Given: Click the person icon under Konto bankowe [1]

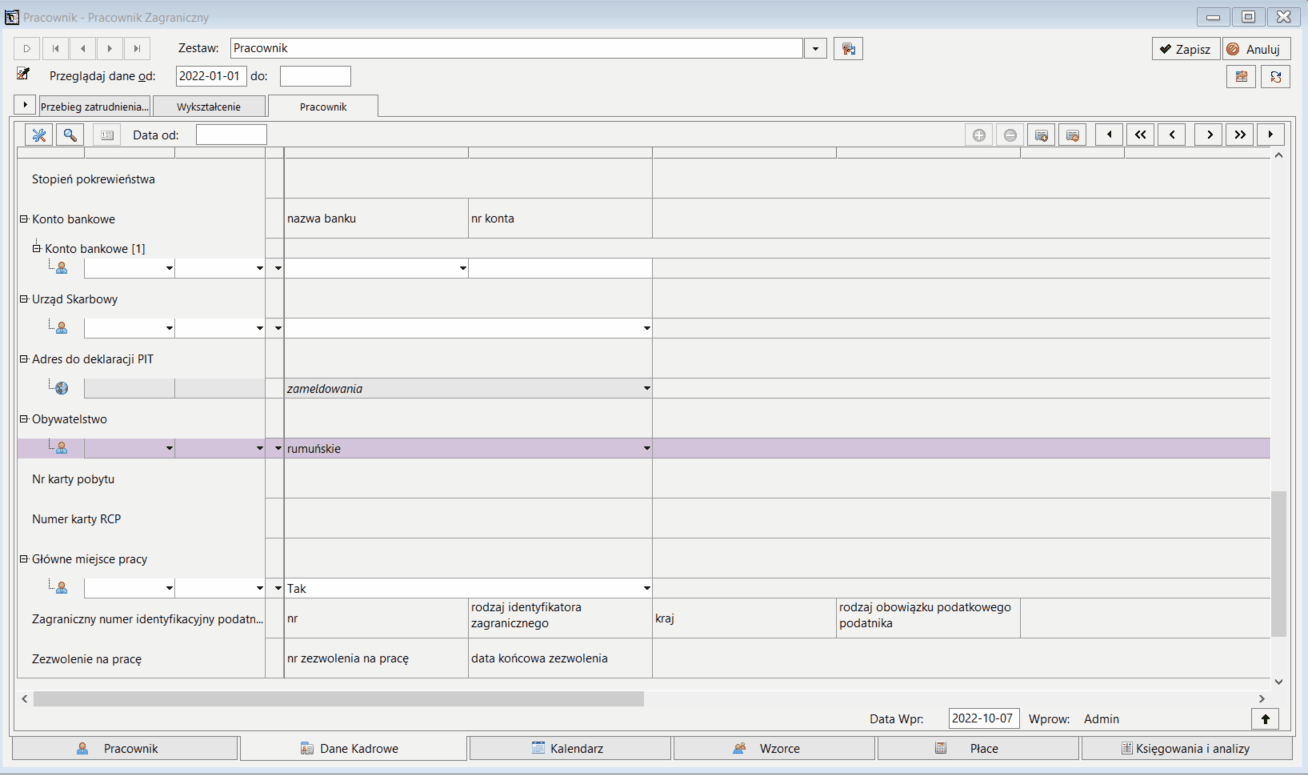Looking at the screenshot, I should [61, 268].
